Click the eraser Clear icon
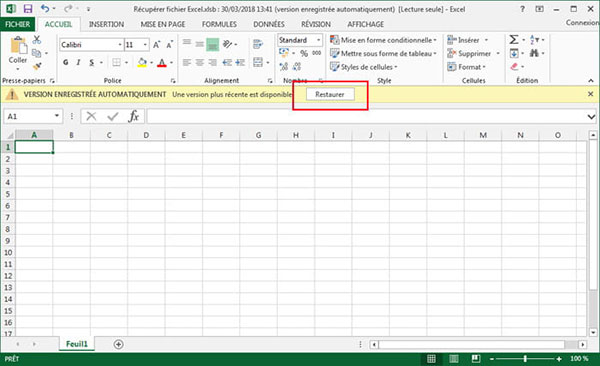The width and height of the screenshot is (600, 366). pyautogui.click(x=514, y=67)
